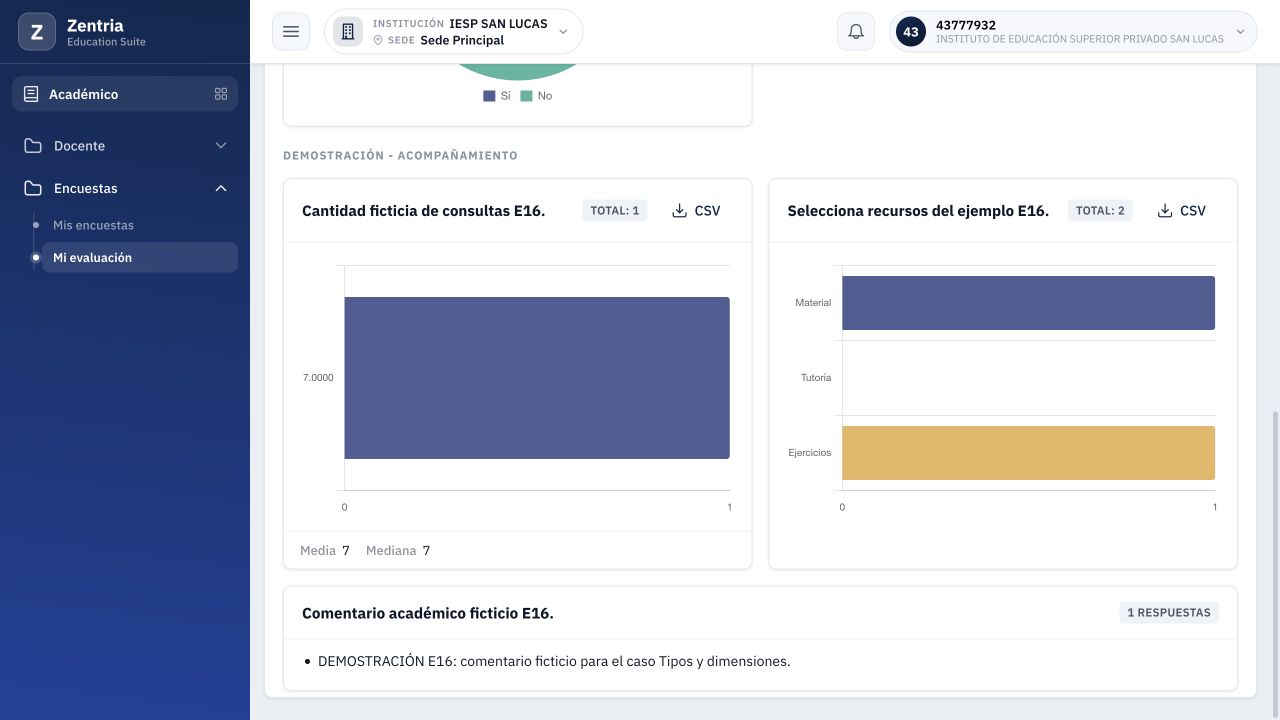Viewport: 1280px width, 720px height.
Task: Click the institution building icon
Action: point(348,32)
